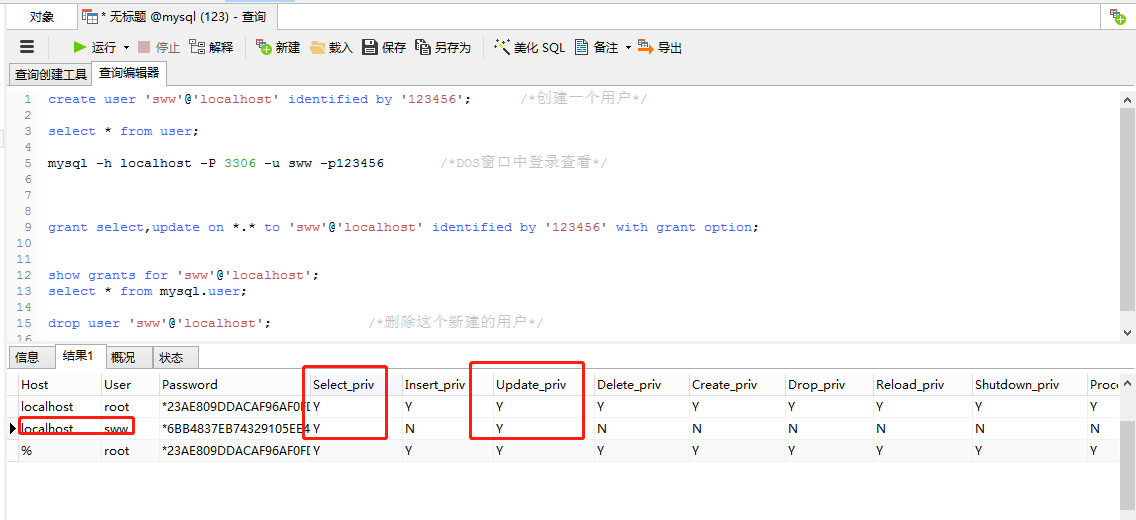
Task: Click editor scrollbar down arrow
Action: tap(1127, 332)
